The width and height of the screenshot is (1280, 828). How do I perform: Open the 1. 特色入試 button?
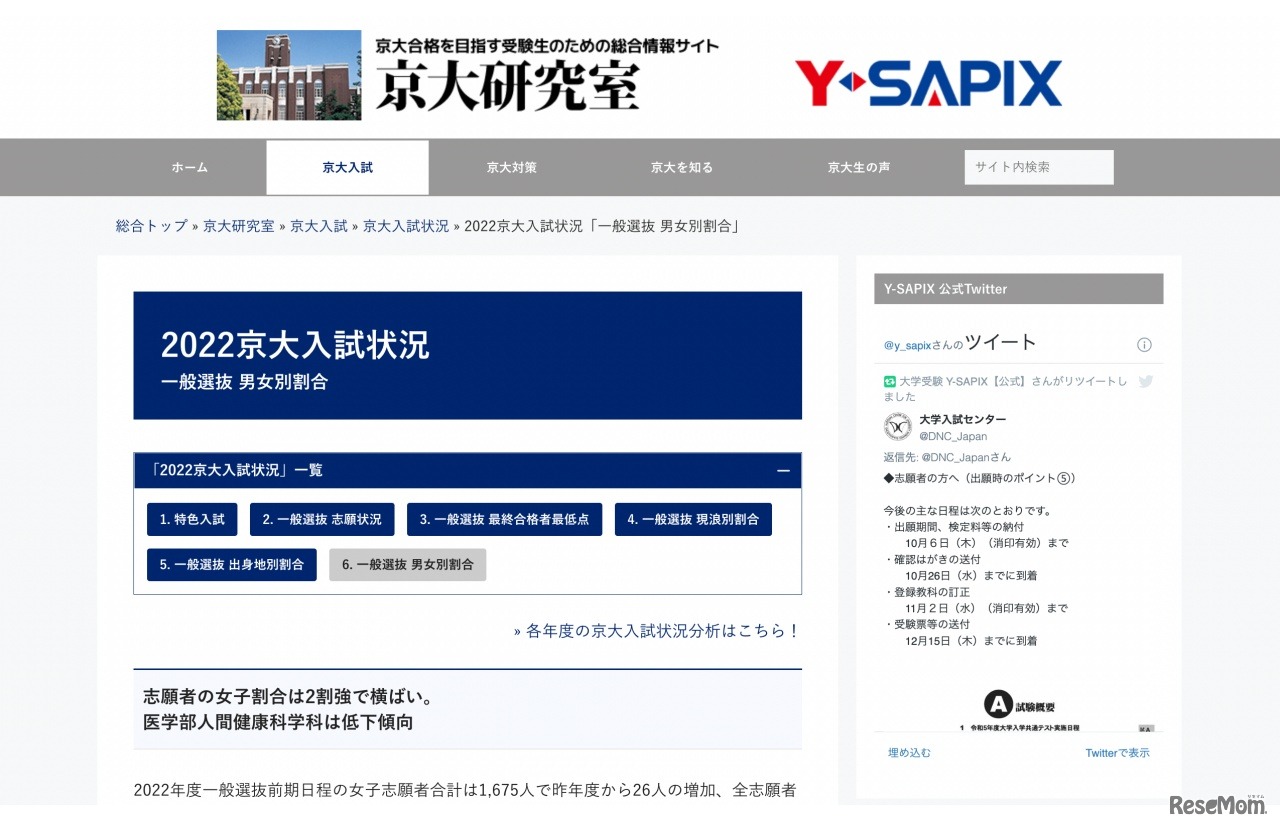pyautogui.click(x=192, y=520)
